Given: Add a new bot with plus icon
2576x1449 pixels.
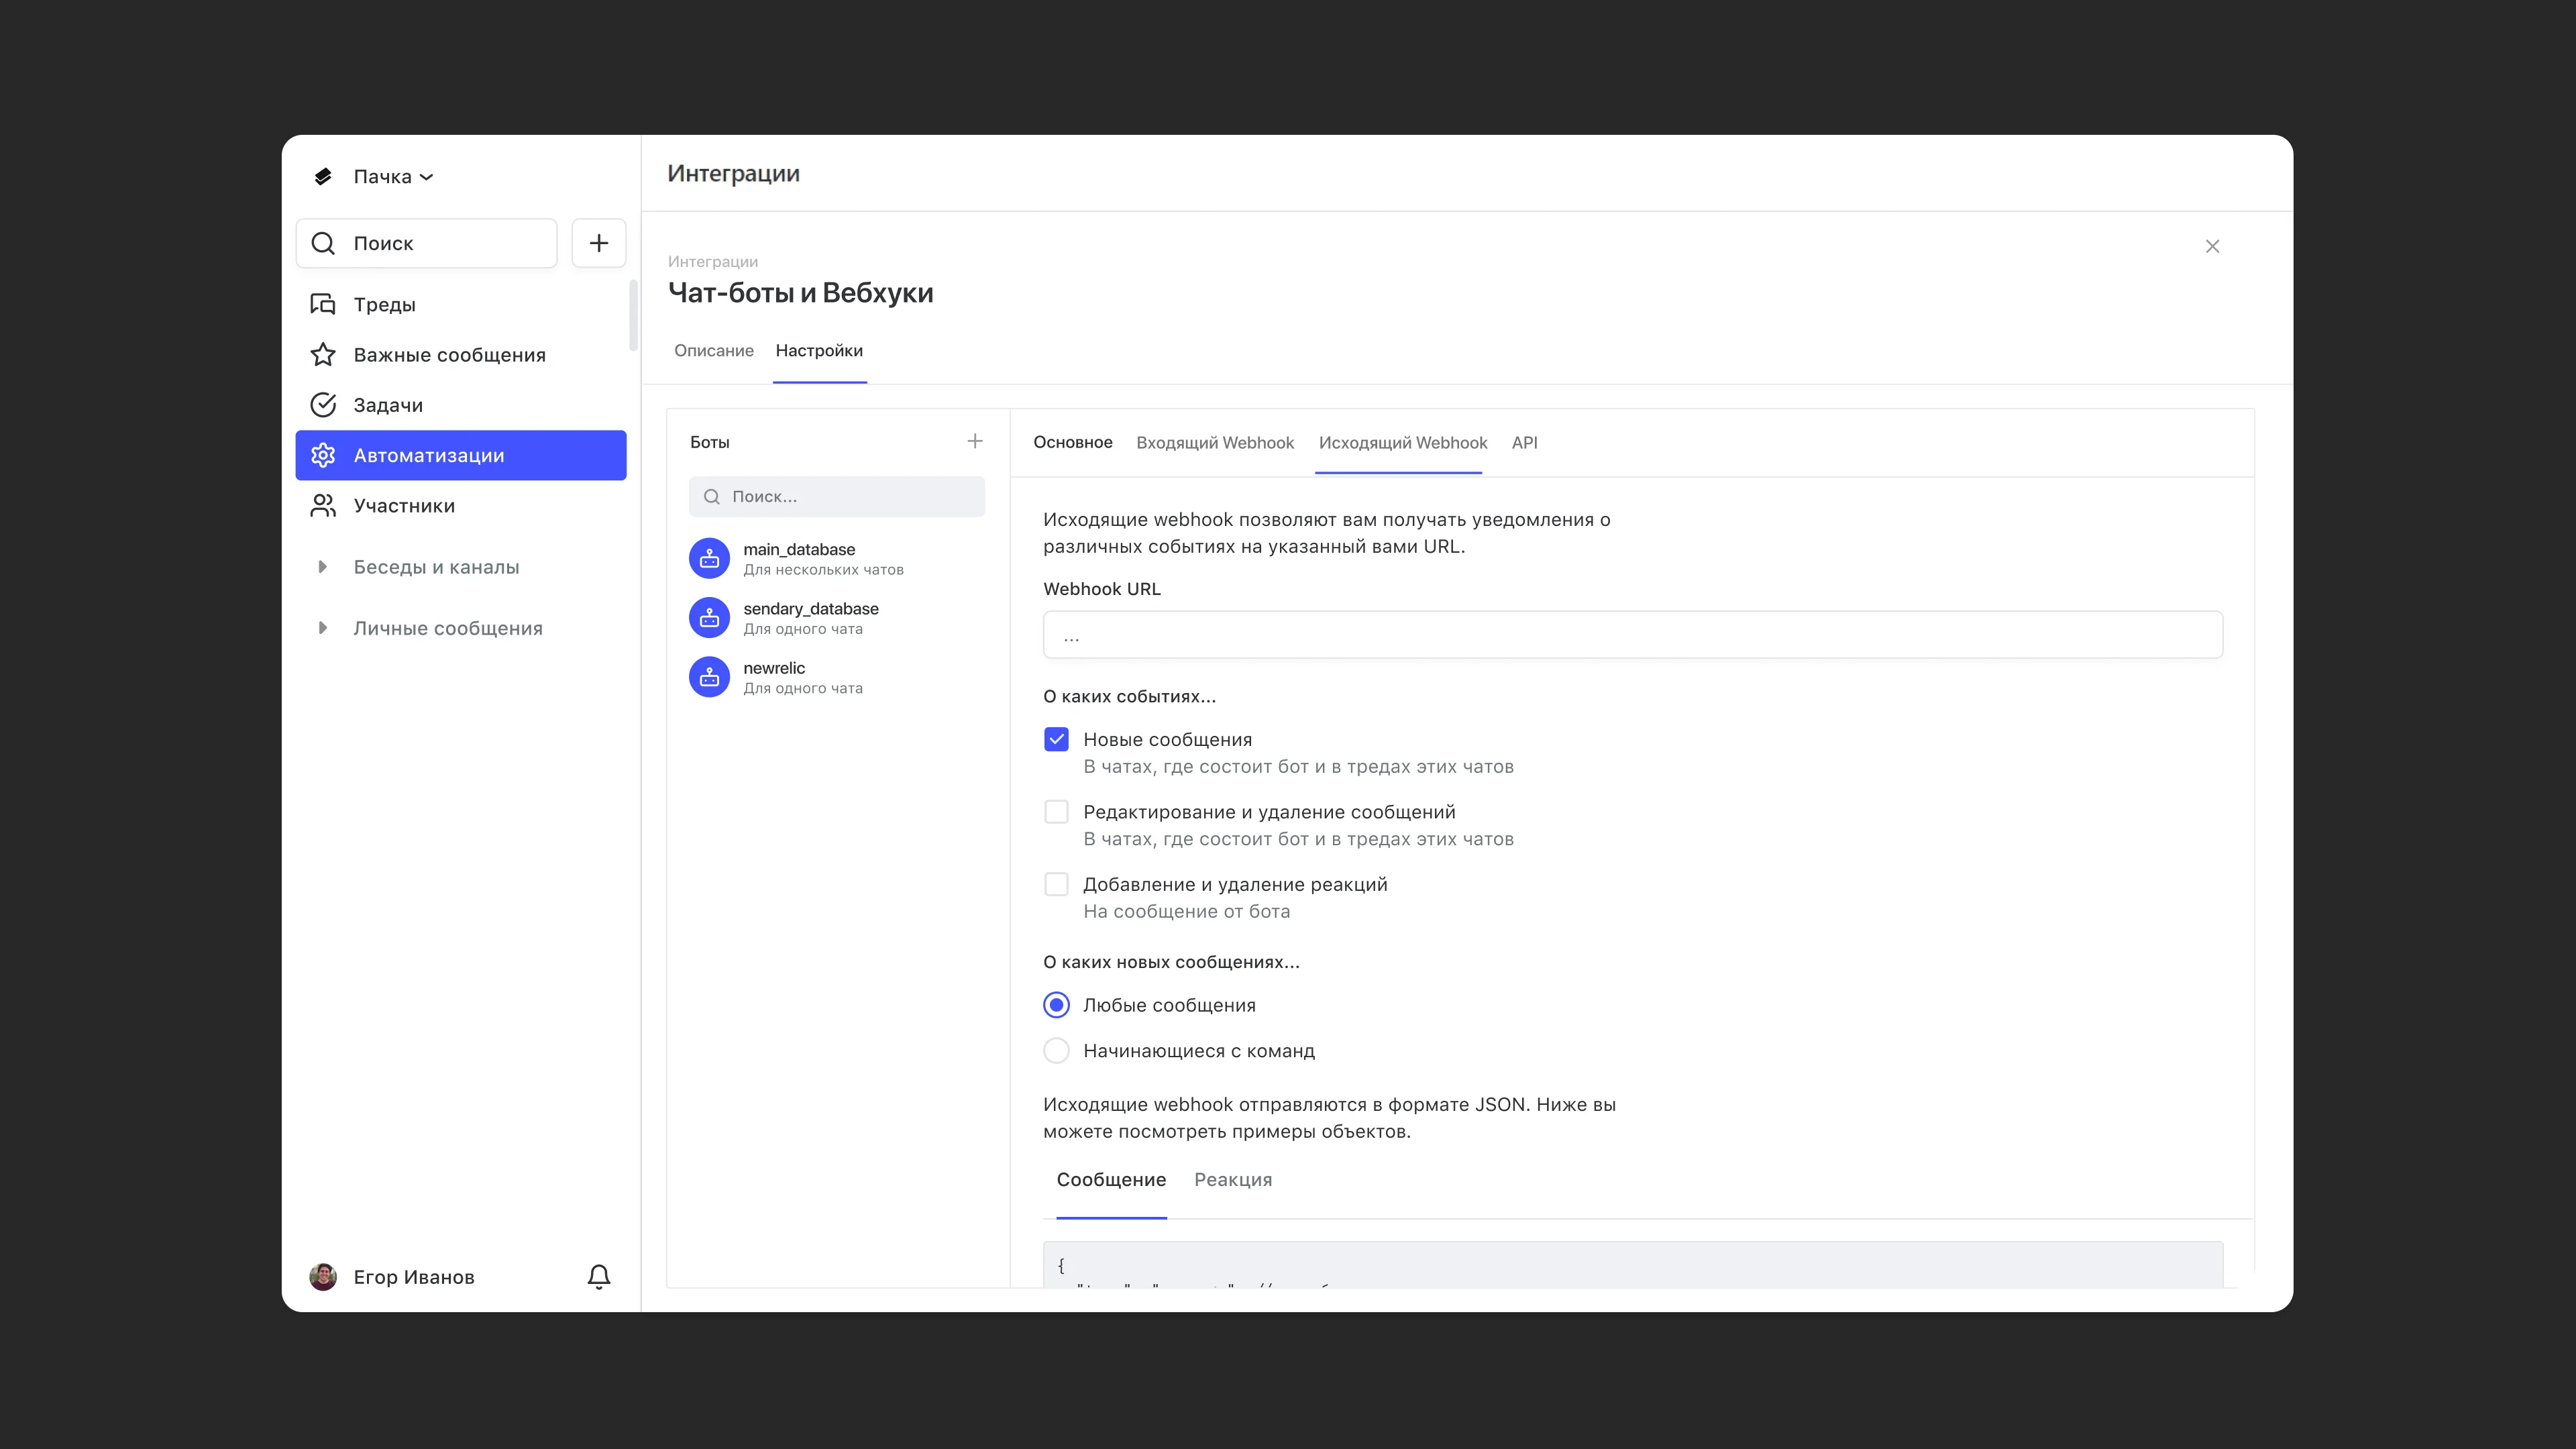Looking at the screenshot, I should click(975, 441).
